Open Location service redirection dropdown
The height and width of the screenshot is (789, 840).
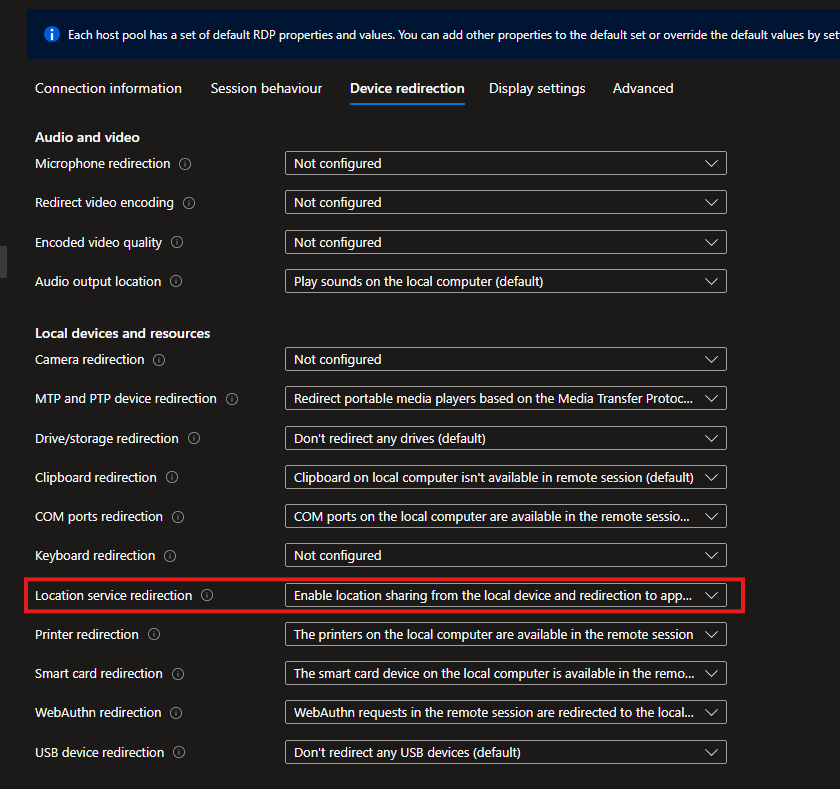pos(505,595)
